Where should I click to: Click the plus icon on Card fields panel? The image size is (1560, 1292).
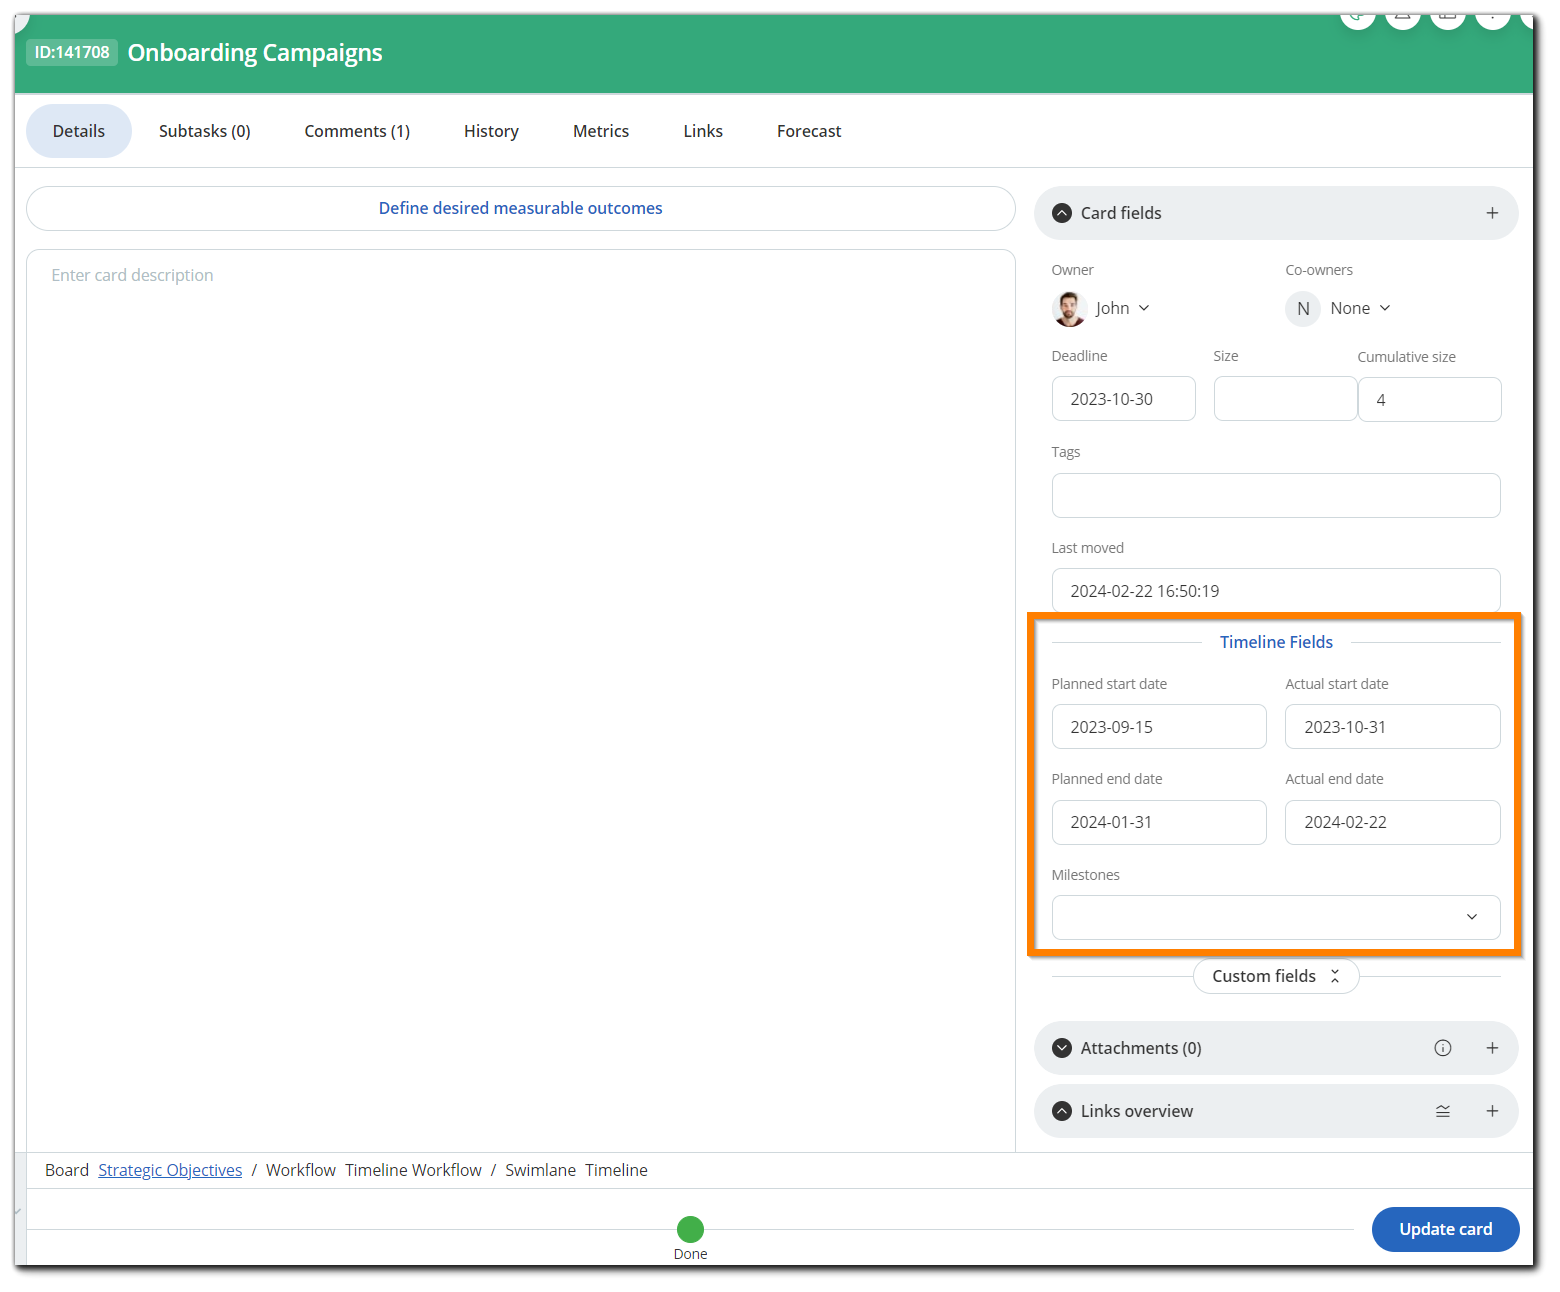click(x=1492, y=213)
